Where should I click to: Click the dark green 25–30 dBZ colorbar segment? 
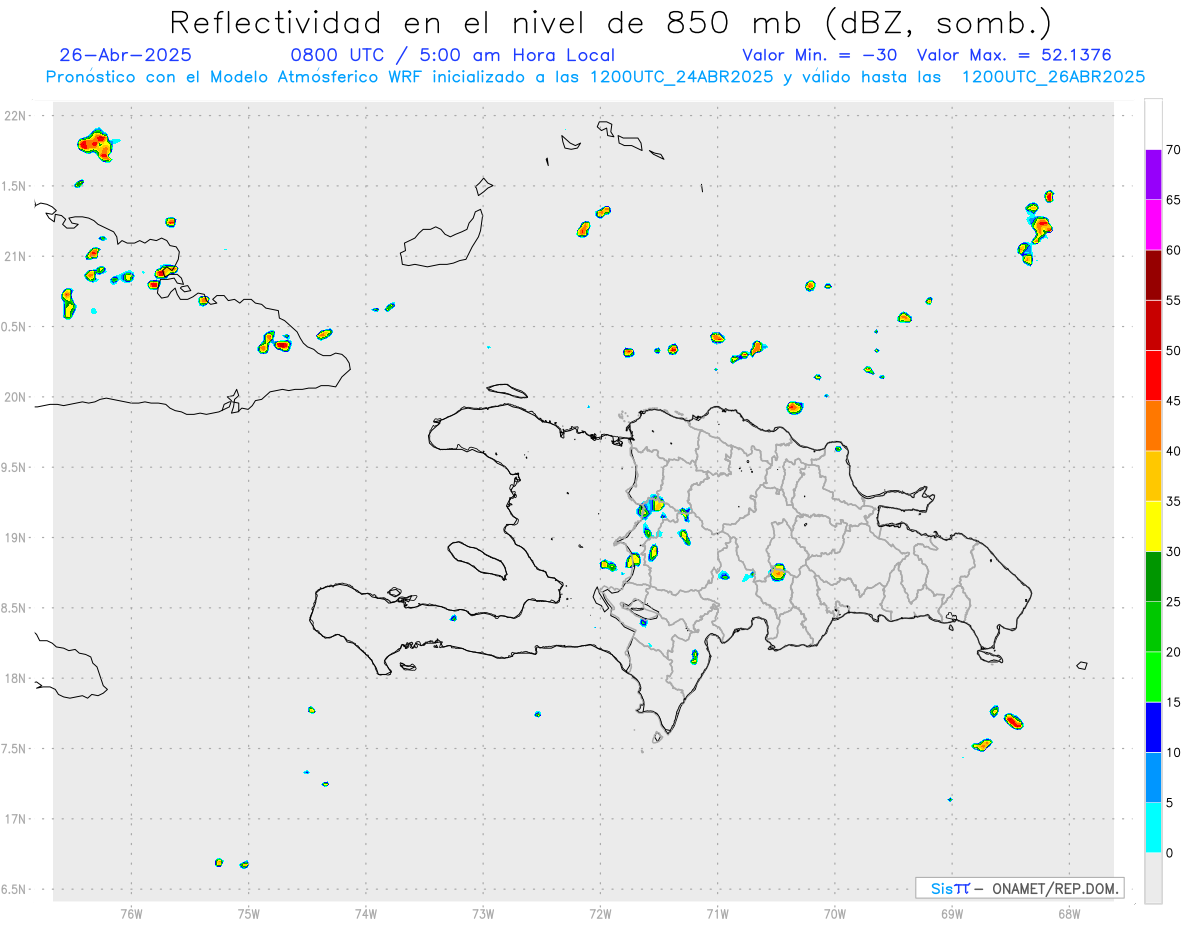[x=1153, y=577]
